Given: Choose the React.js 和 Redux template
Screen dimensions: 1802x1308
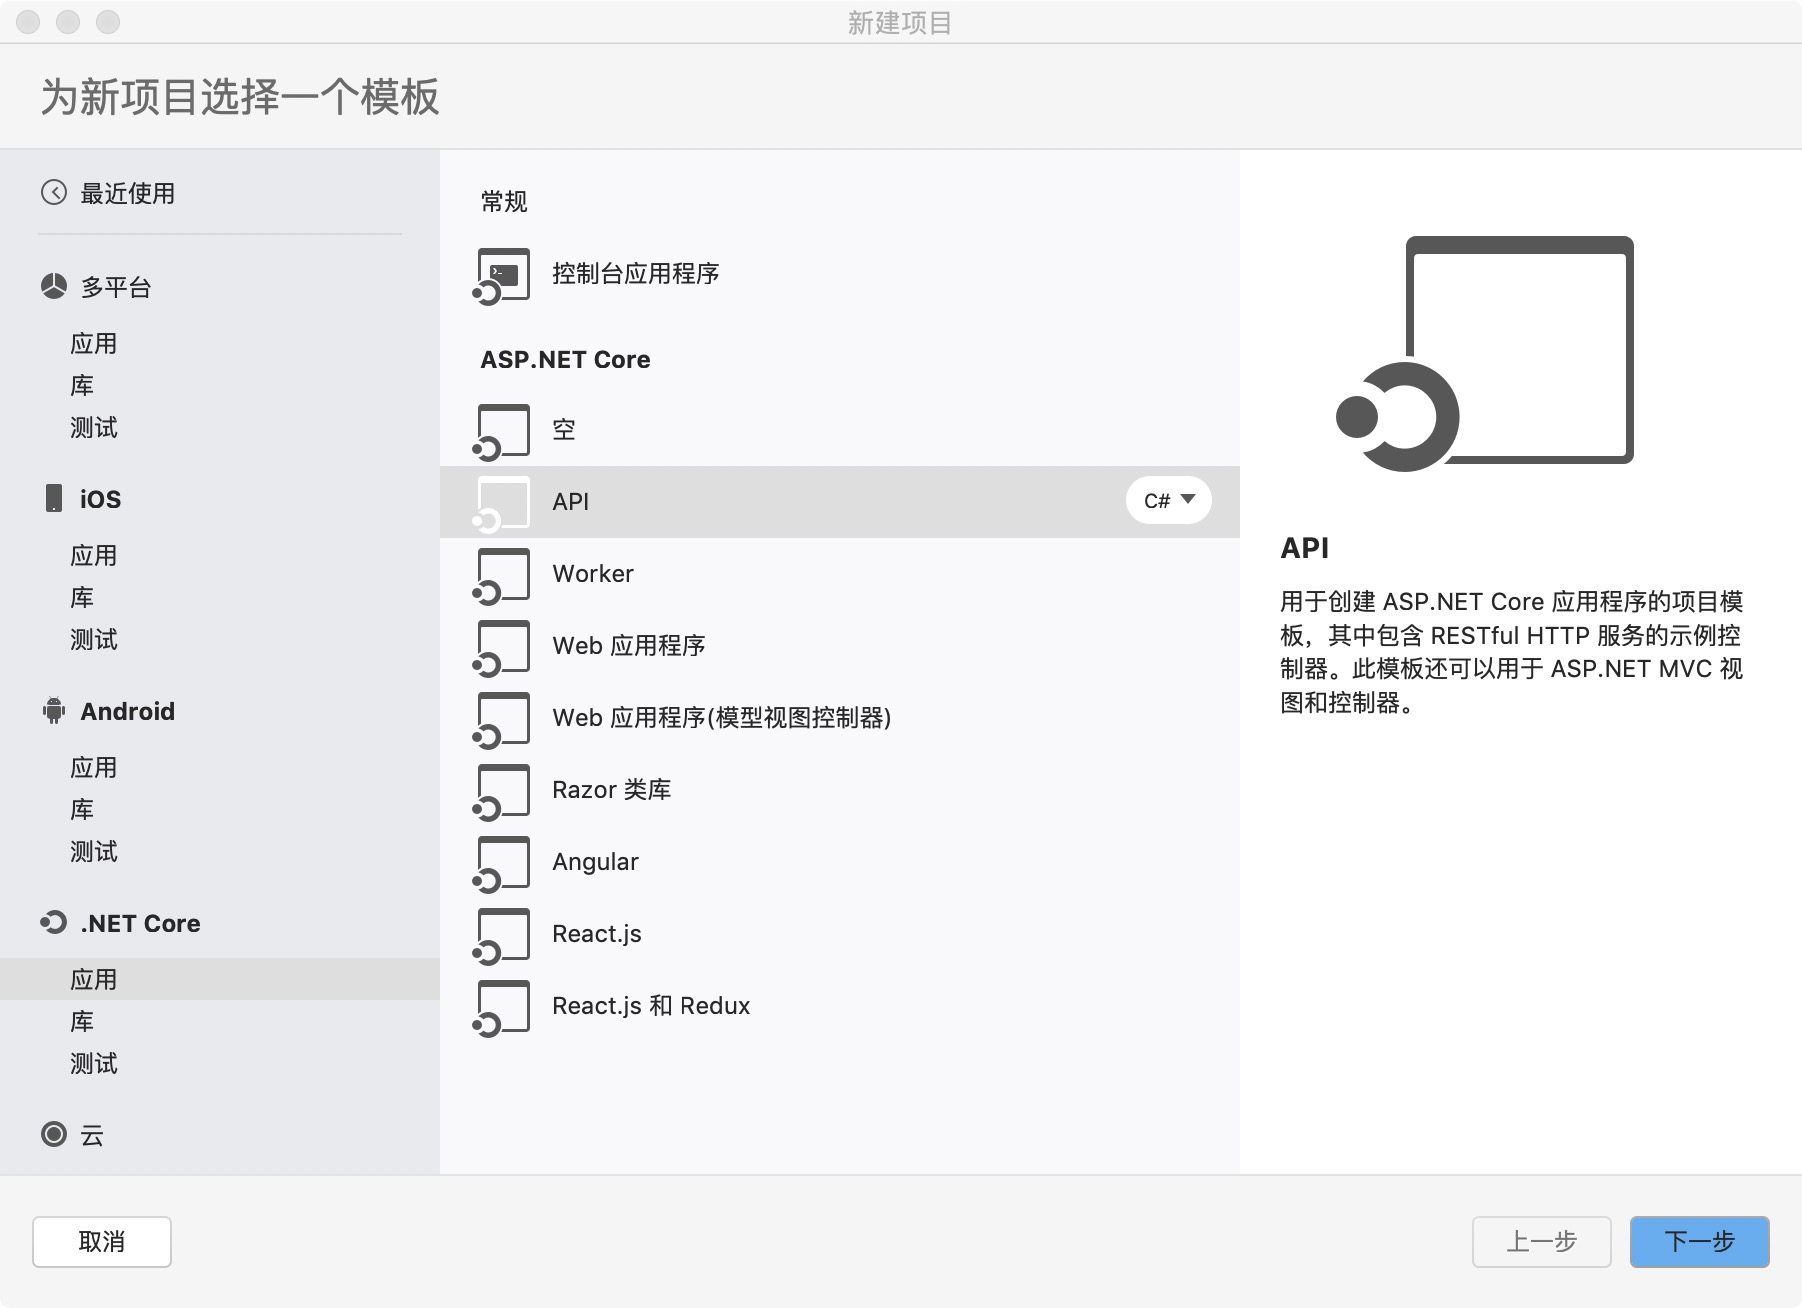Looking at the screenshot, I should click(840, 1006).
